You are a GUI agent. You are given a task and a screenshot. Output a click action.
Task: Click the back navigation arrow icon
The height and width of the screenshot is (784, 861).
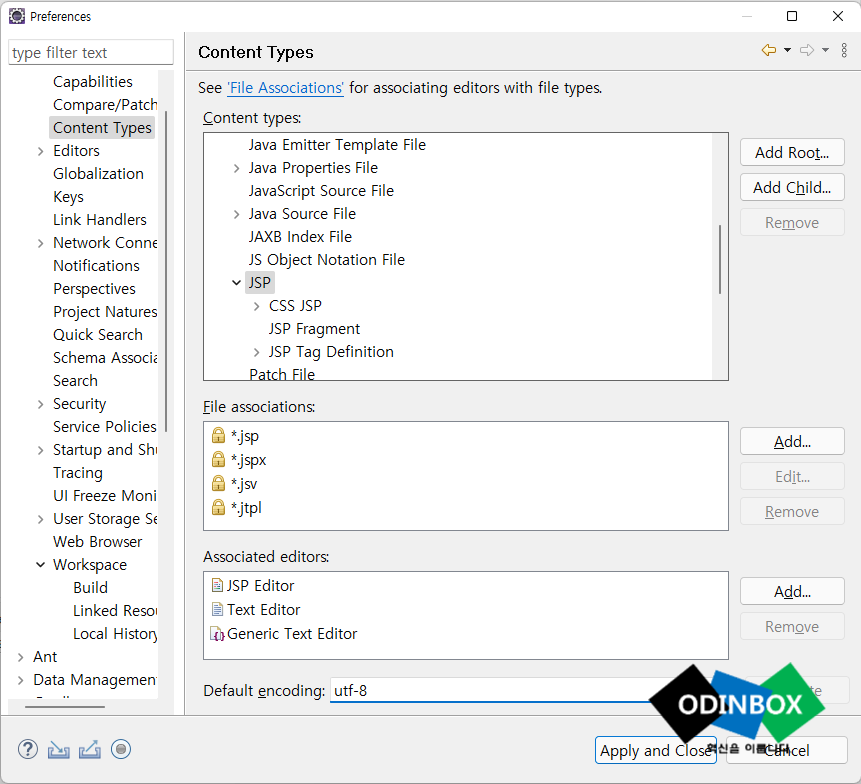(769, 51)
